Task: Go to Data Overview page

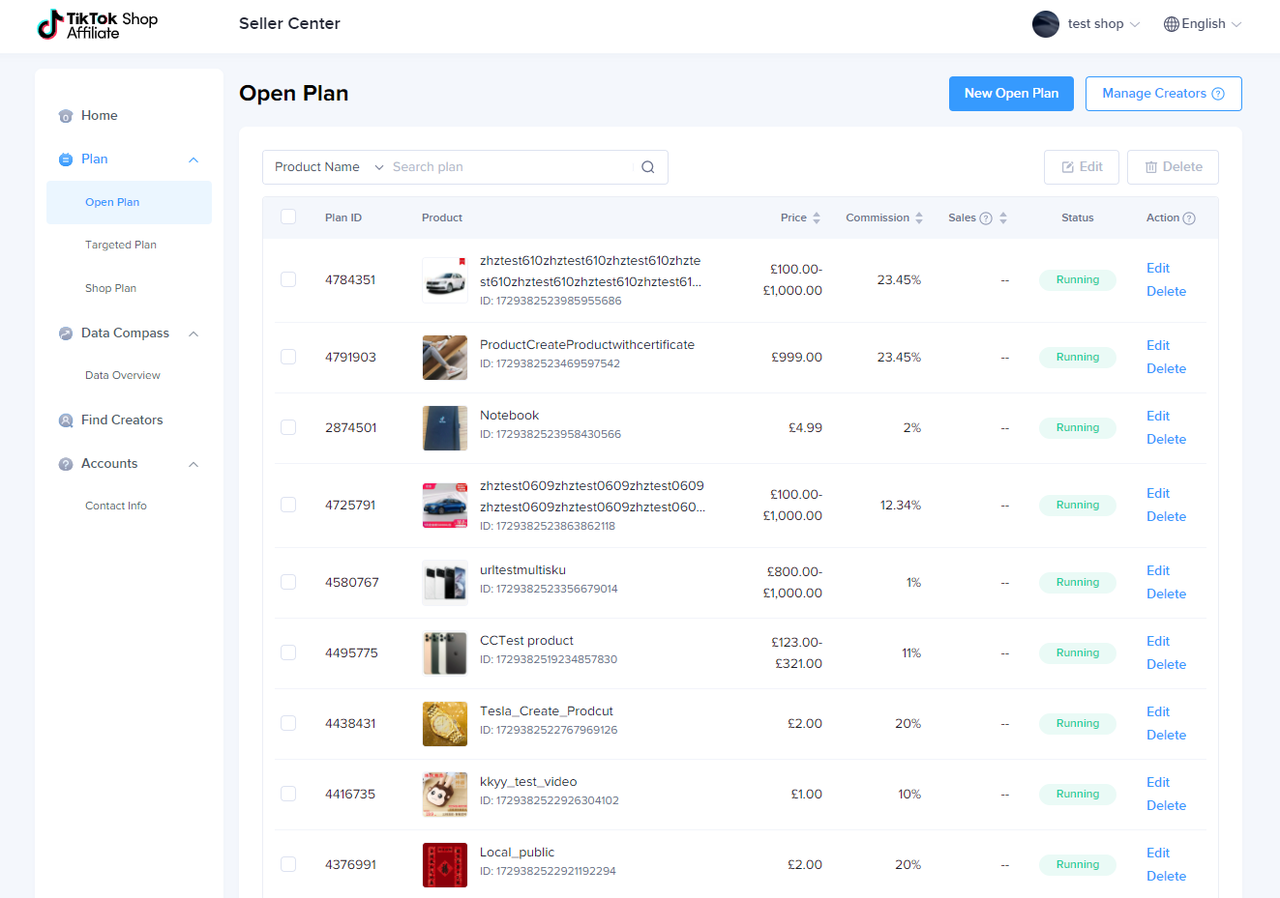Action: pyautogui.click(x=122, y=376)
